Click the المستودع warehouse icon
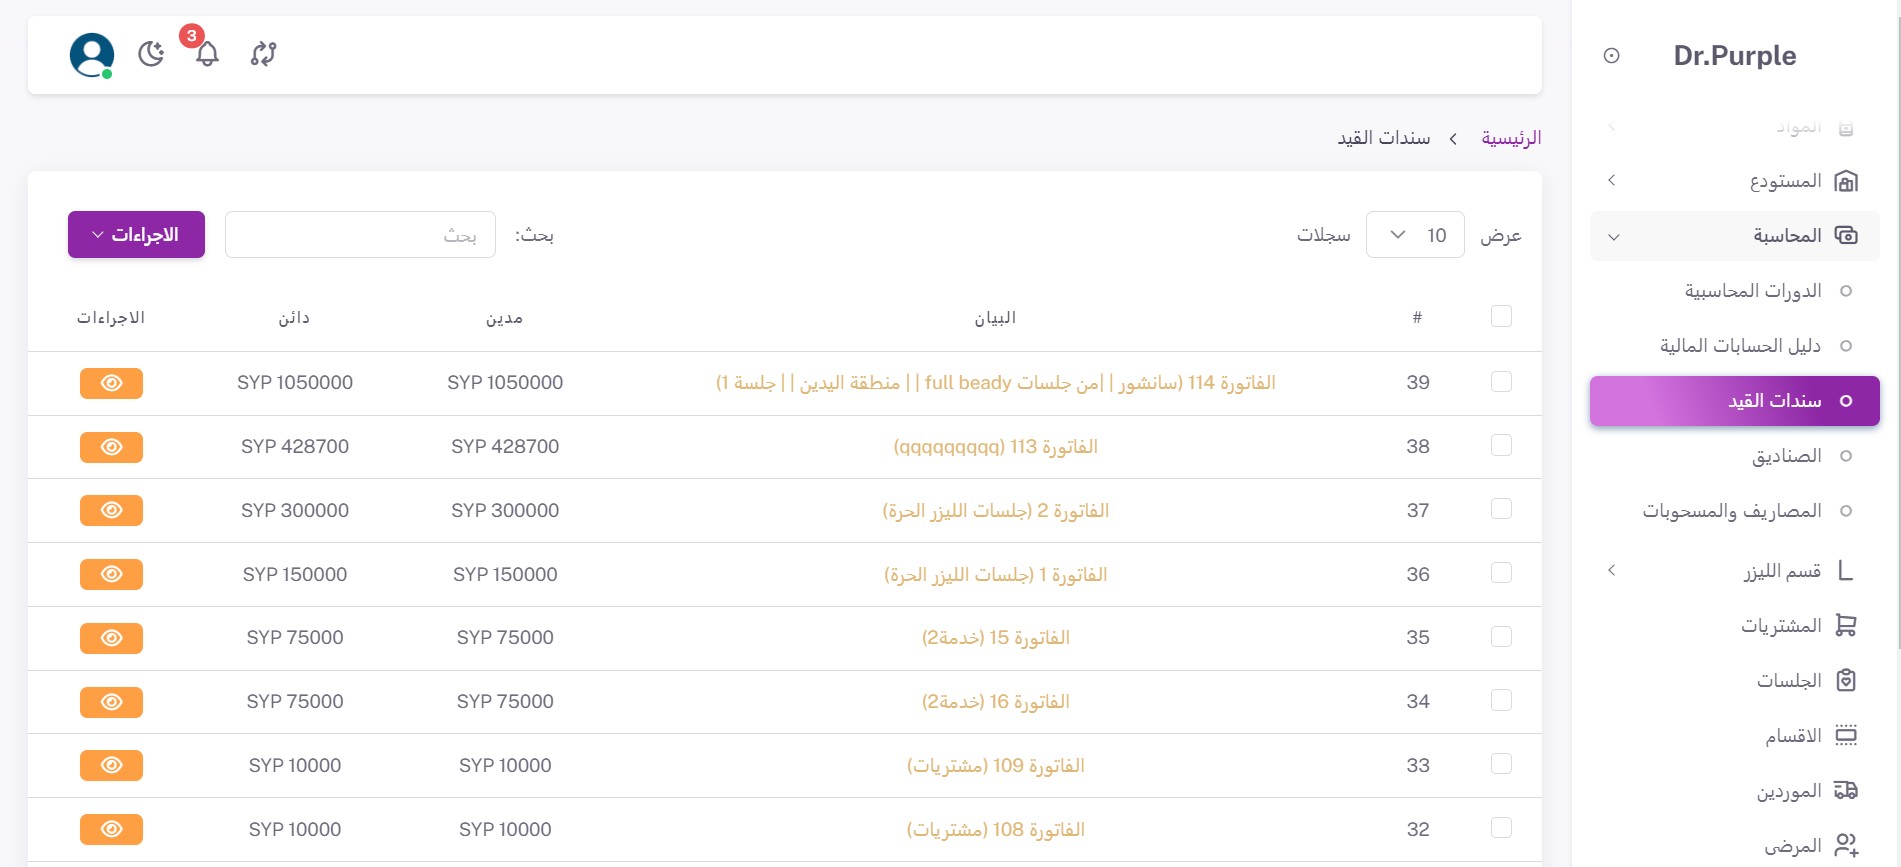1901x867 pixels. coord(1846,181)
